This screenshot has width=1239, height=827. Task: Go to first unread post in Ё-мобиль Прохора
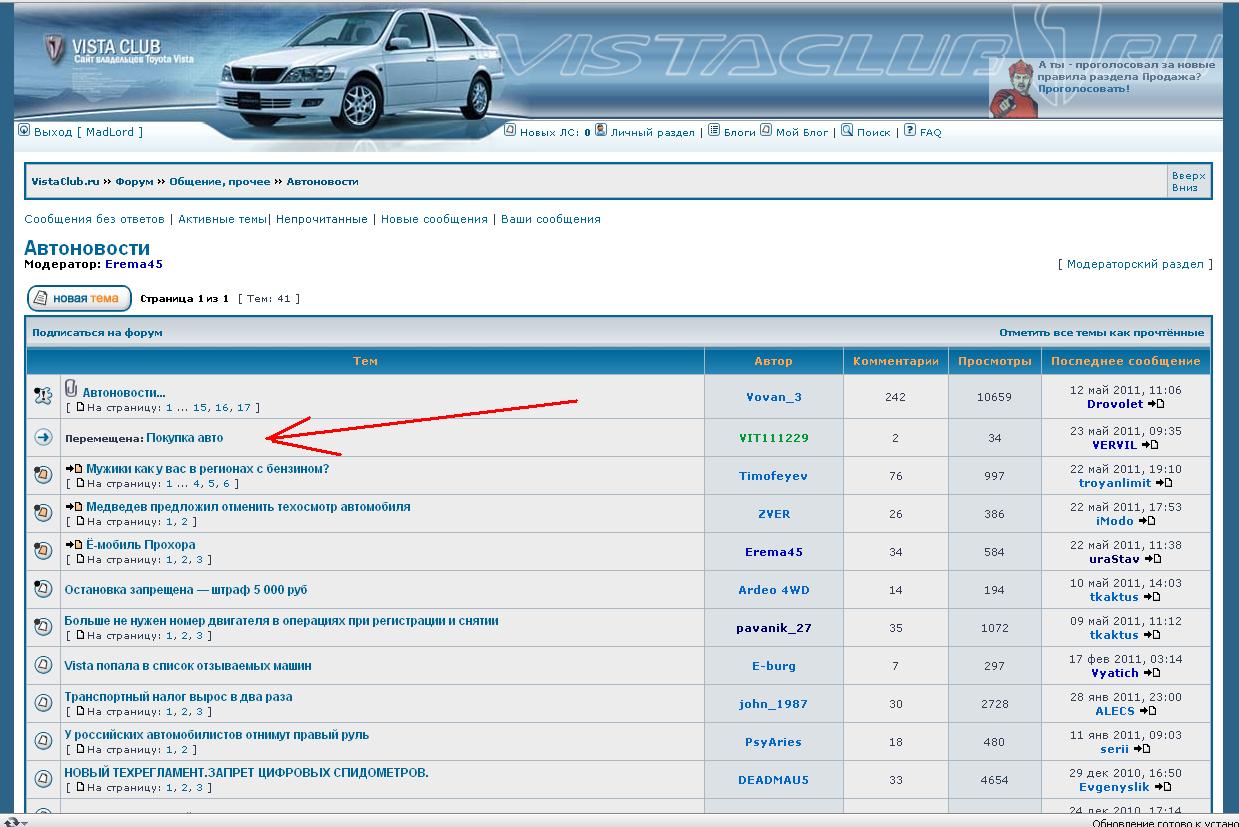click(x=73, y=545)
